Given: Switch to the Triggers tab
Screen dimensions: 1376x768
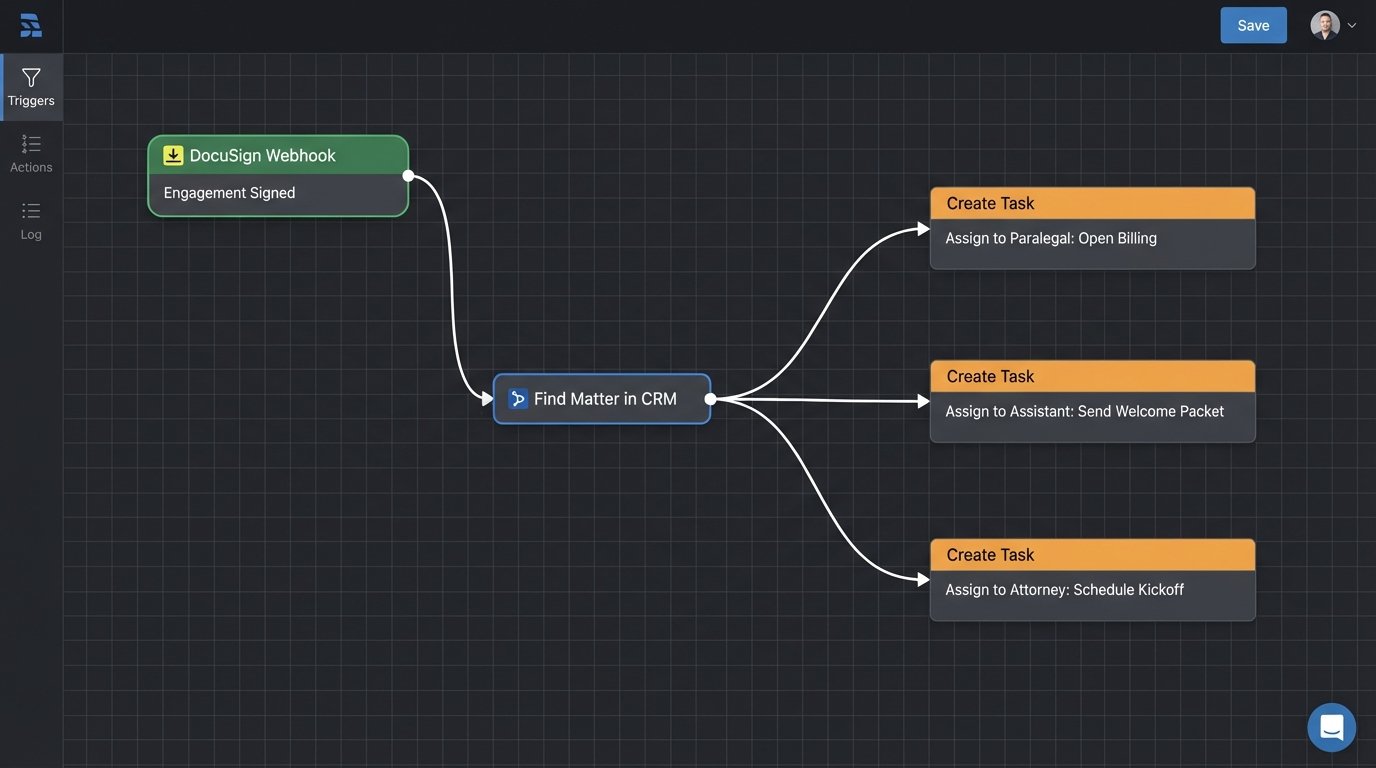Looking at the screenshot, I should (30, 87).
